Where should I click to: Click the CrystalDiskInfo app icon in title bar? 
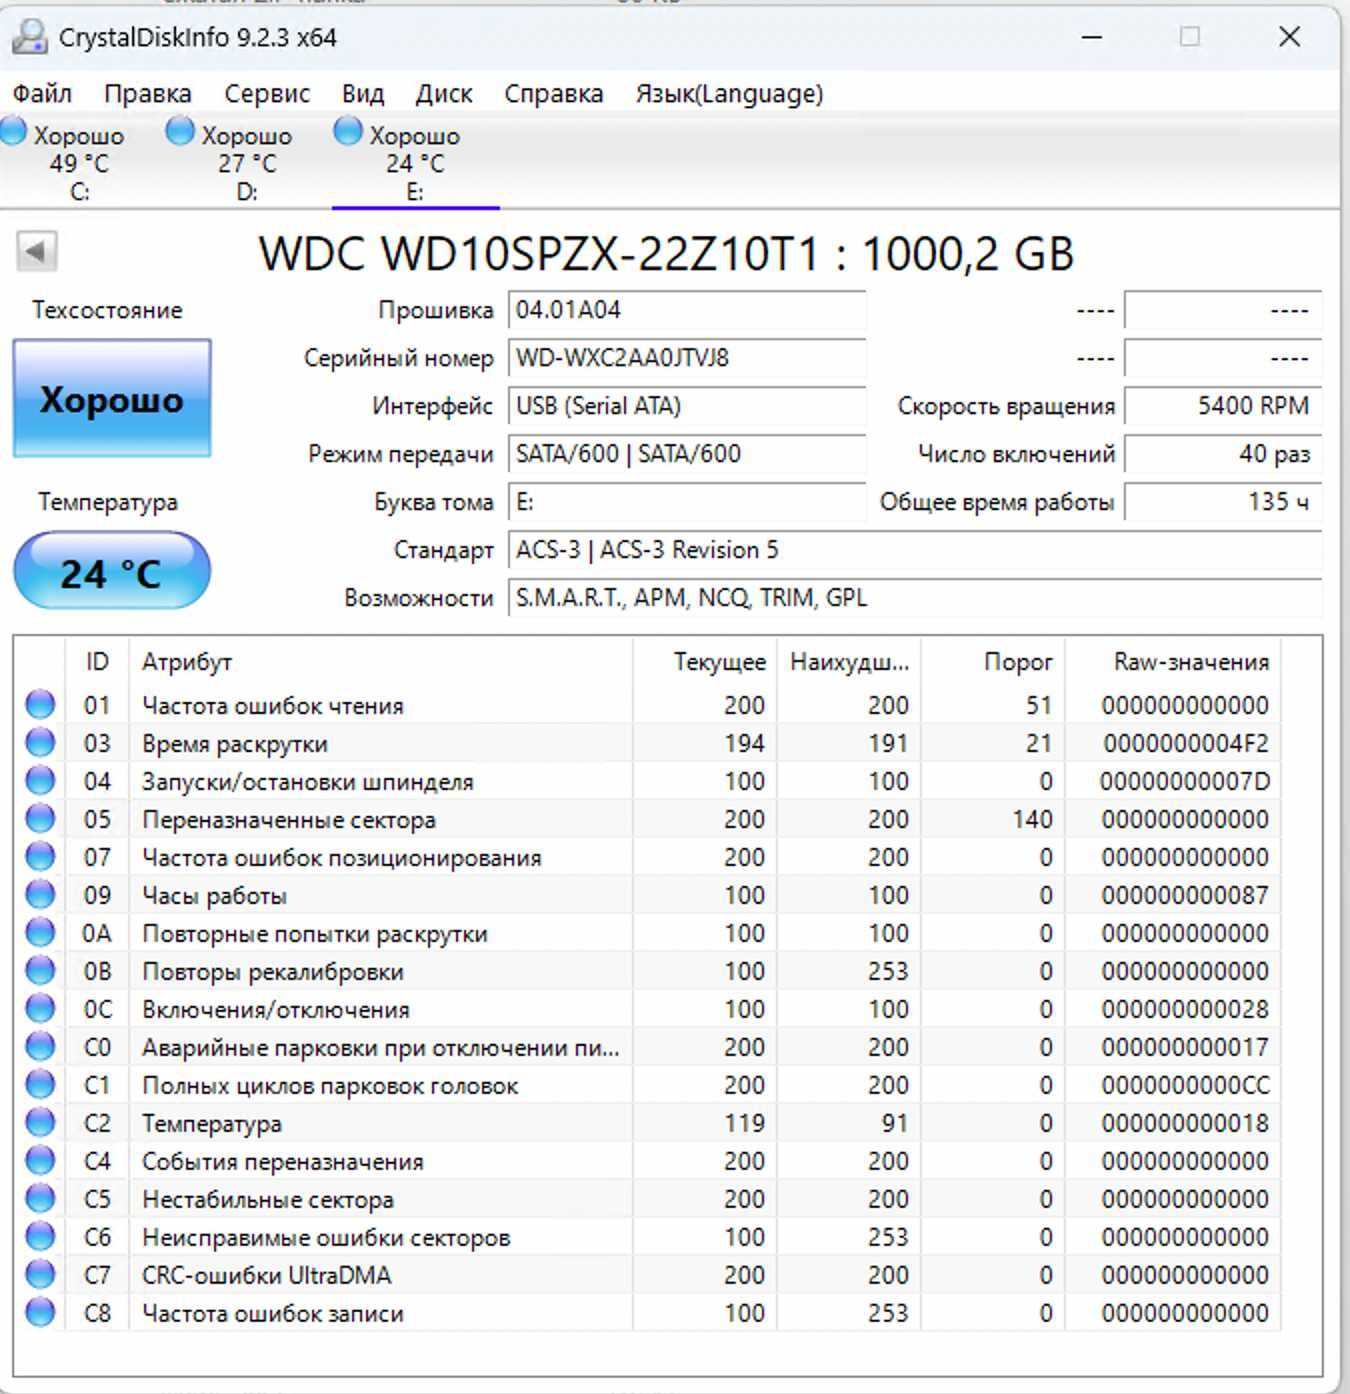tap(29, 37)
